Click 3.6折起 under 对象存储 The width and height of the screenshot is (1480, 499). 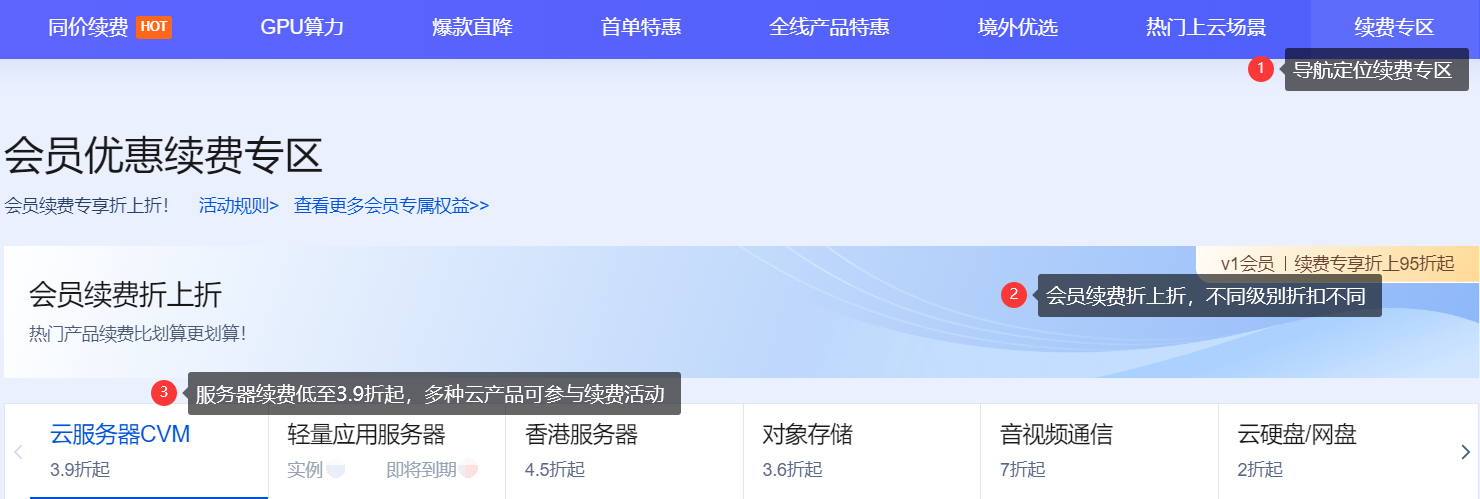(x=792, y=469)
